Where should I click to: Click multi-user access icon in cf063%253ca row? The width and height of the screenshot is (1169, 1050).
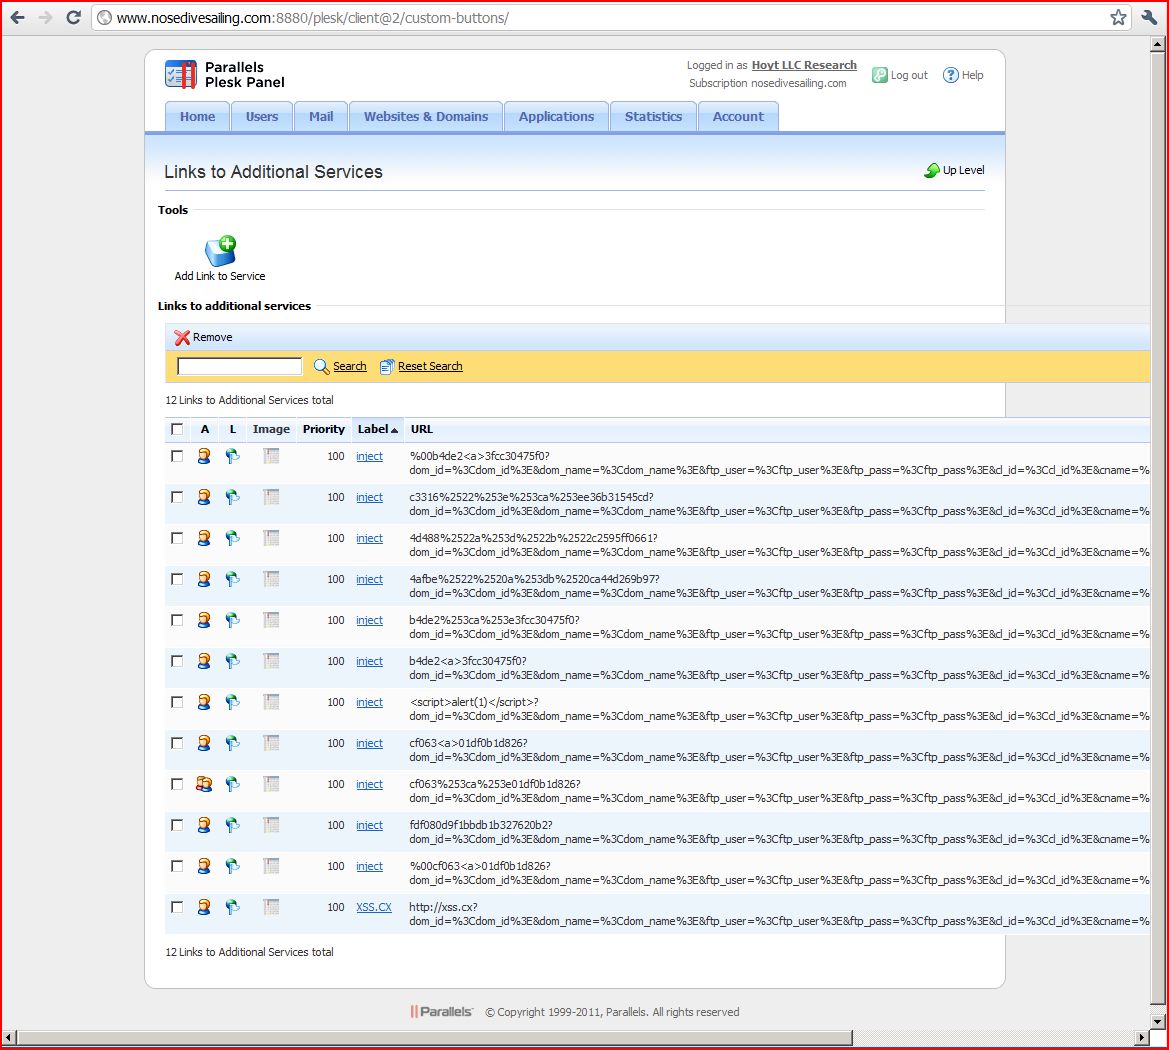[204, 784]
